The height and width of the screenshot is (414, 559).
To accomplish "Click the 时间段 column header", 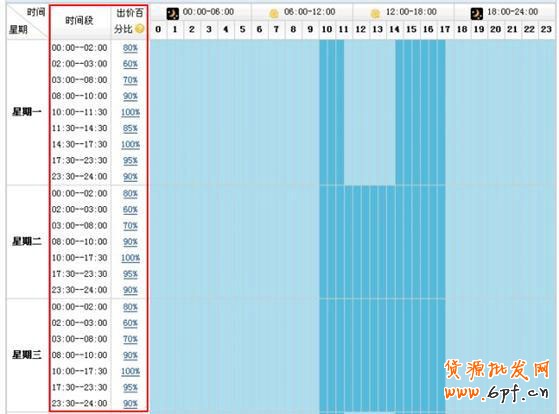I will (x=80, y=21).
